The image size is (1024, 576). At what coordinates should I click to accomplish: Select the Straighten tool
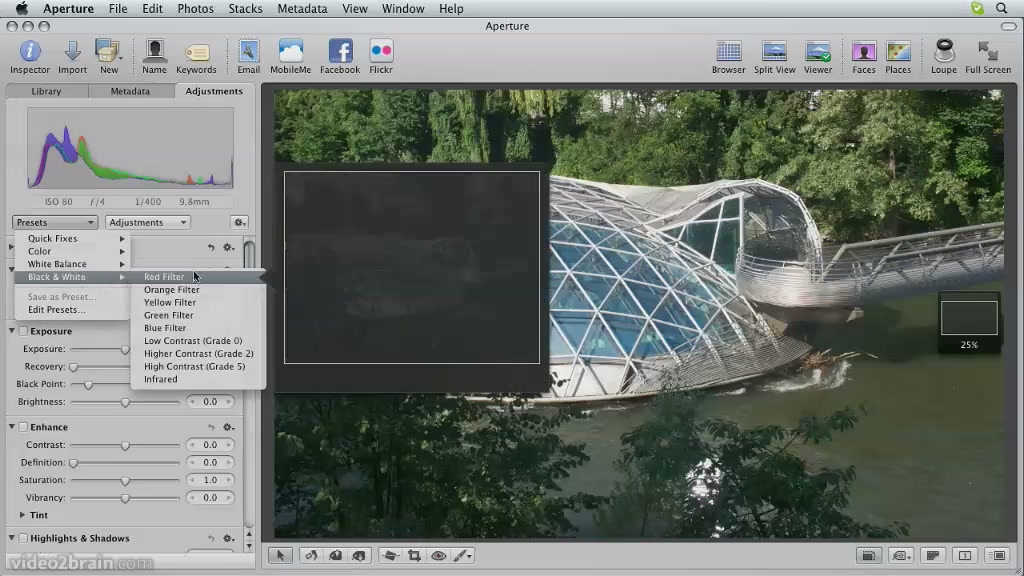(391, 556)
